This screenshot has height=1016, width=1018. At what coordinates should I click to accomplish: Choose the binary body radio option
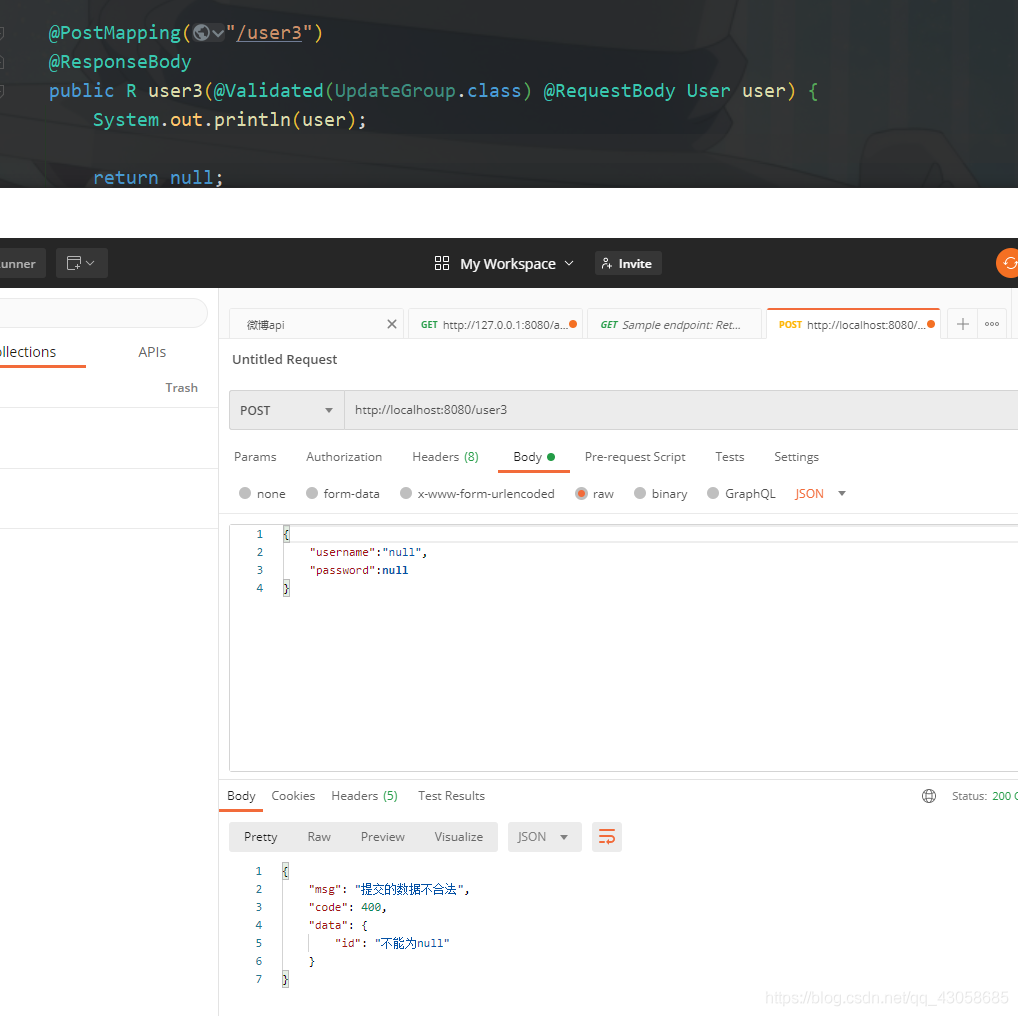pyautogui.click(x=641, y=493)
